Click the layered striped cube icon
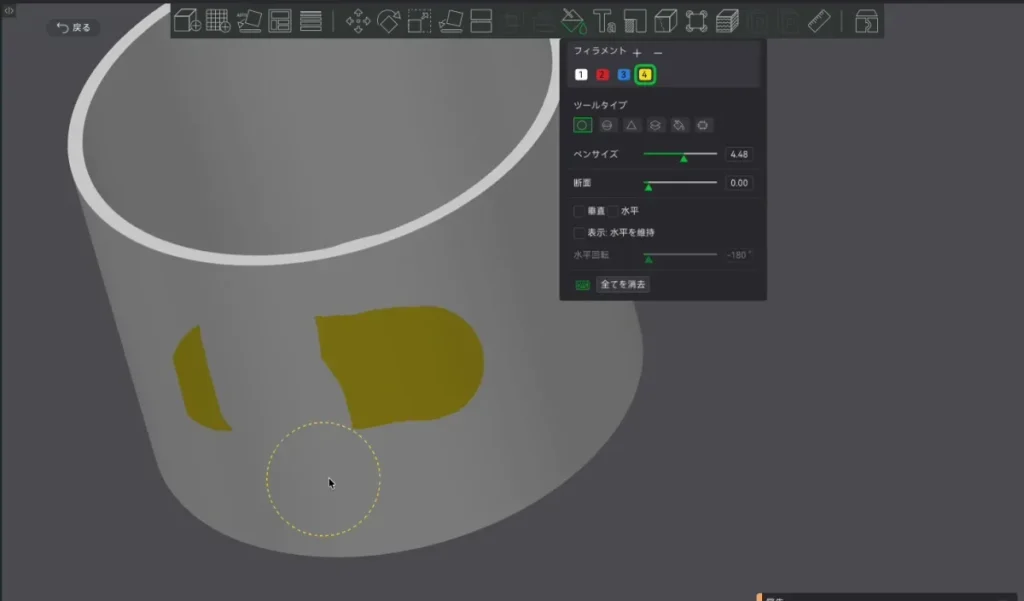Screen dimensions: 1024x601 click(727, 21)
